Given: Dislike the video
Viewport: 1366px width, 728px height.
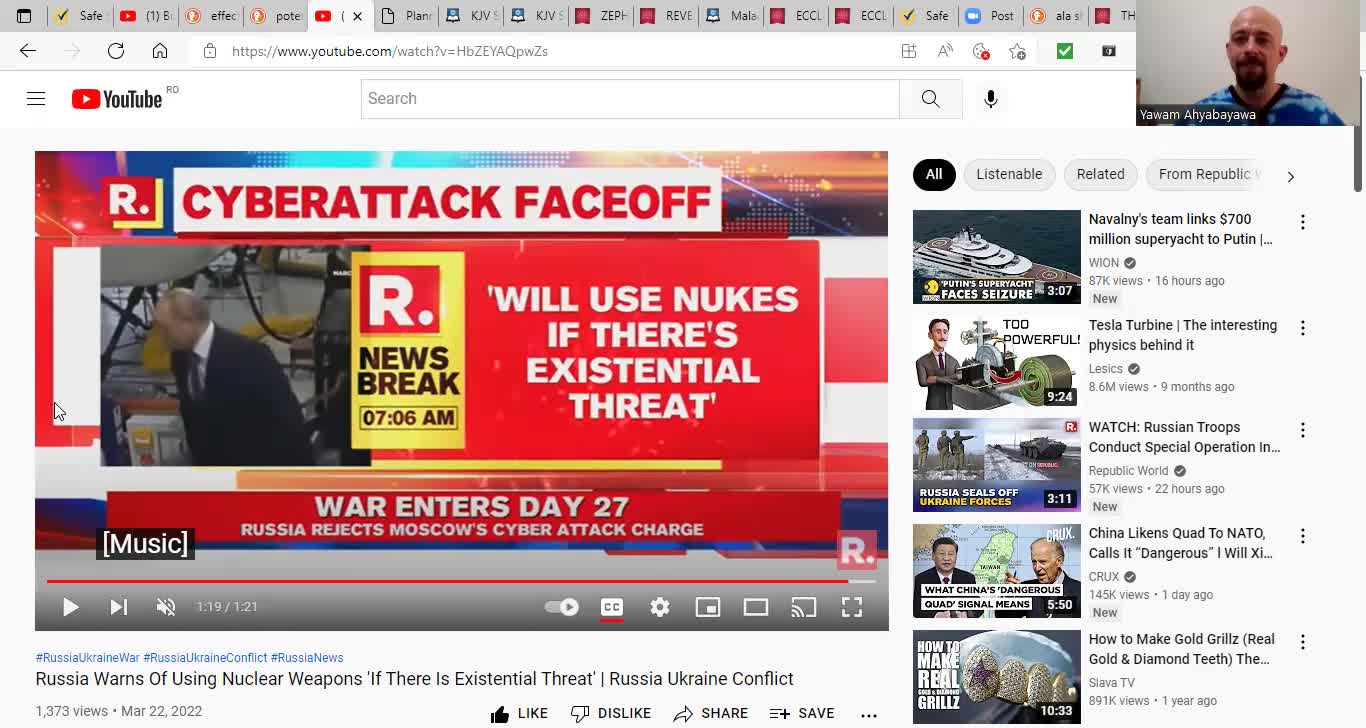Looking at the screenshot, I should point(610,713).
